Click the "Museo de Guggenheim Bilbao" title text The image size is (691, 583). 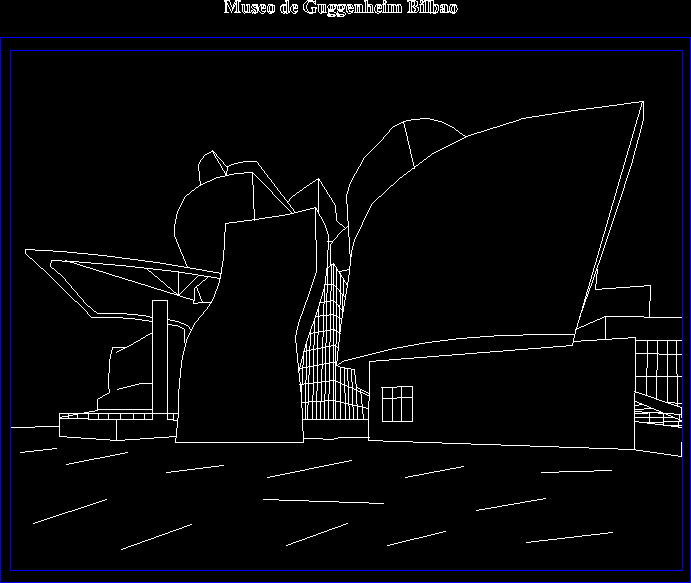coord(341,7)
